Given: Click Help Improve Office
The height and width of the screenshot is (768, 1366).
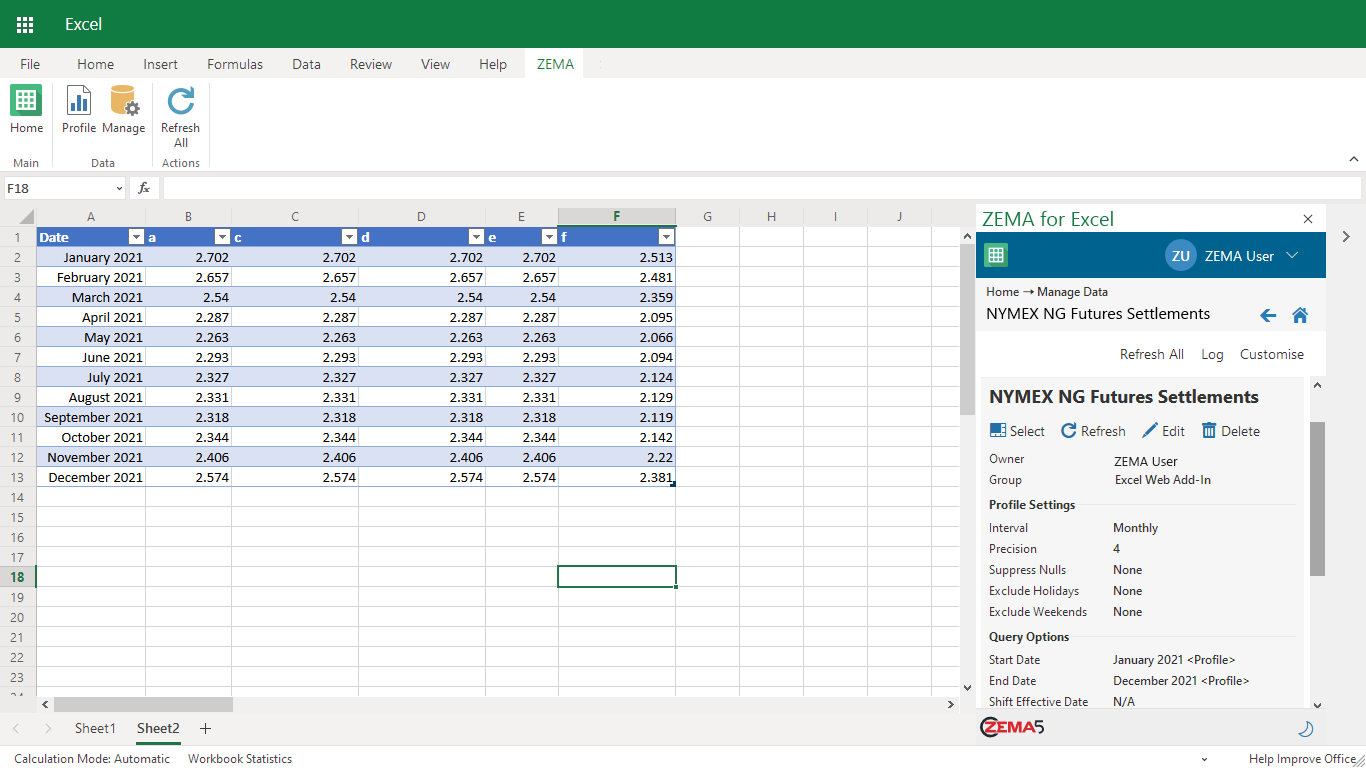Looking at the screenshot, I should [x=1302, y=759].
